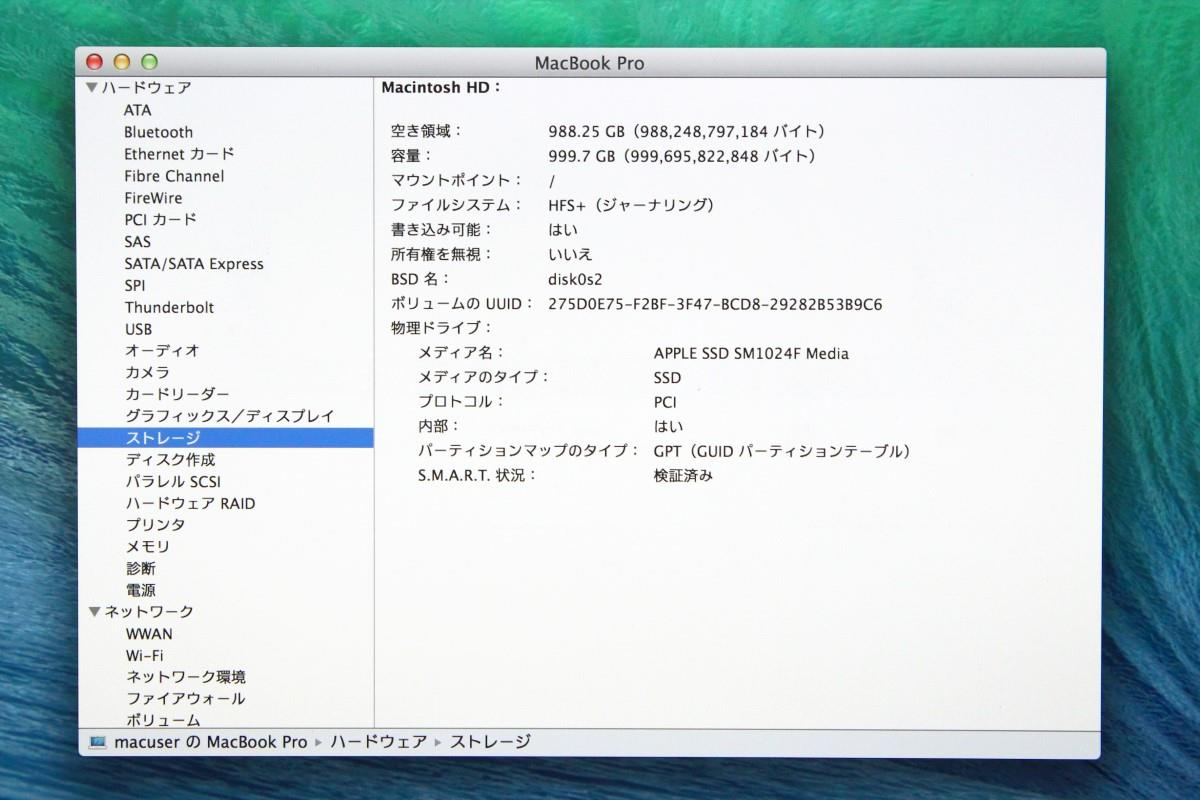1200x800 pixels.
Task: Click the media type value SSD
Action: (x=667, y=378)
